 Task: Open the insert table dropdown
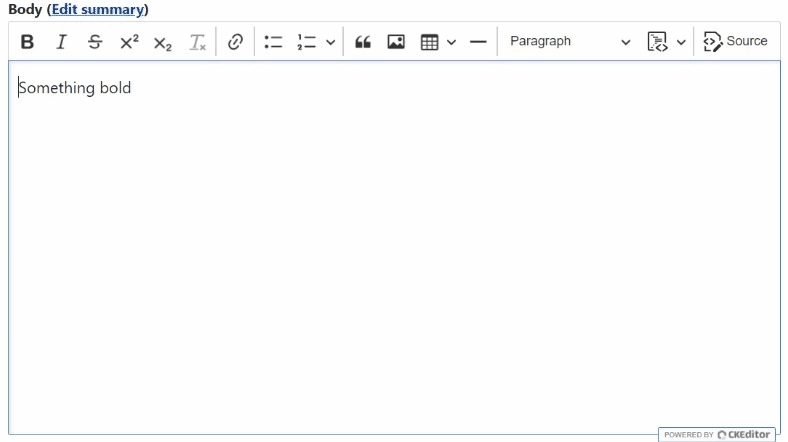438,42
